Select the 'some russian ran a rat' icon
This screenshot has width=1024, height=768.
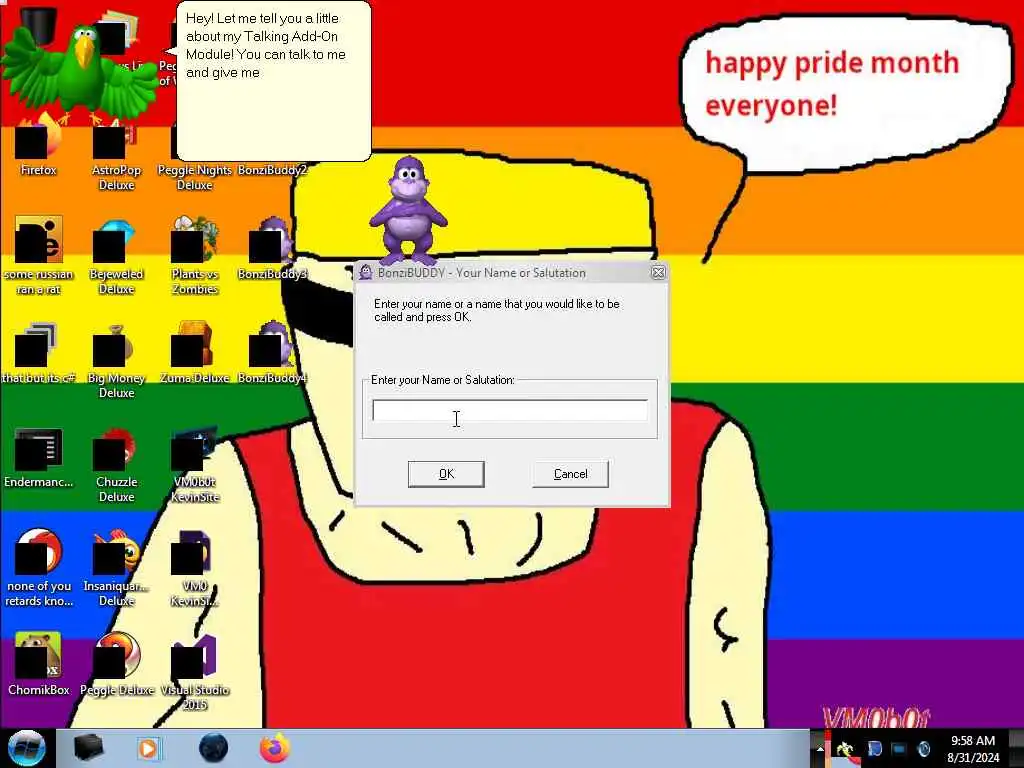click(x=38, y=255)
